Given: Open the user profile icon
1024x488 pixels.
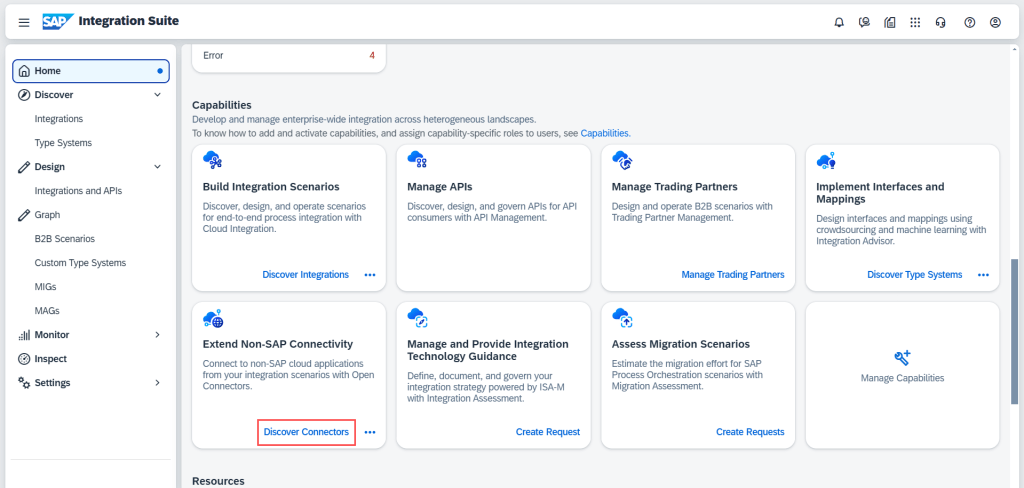Looking at the screenshot, I should [x=995, y=22].
